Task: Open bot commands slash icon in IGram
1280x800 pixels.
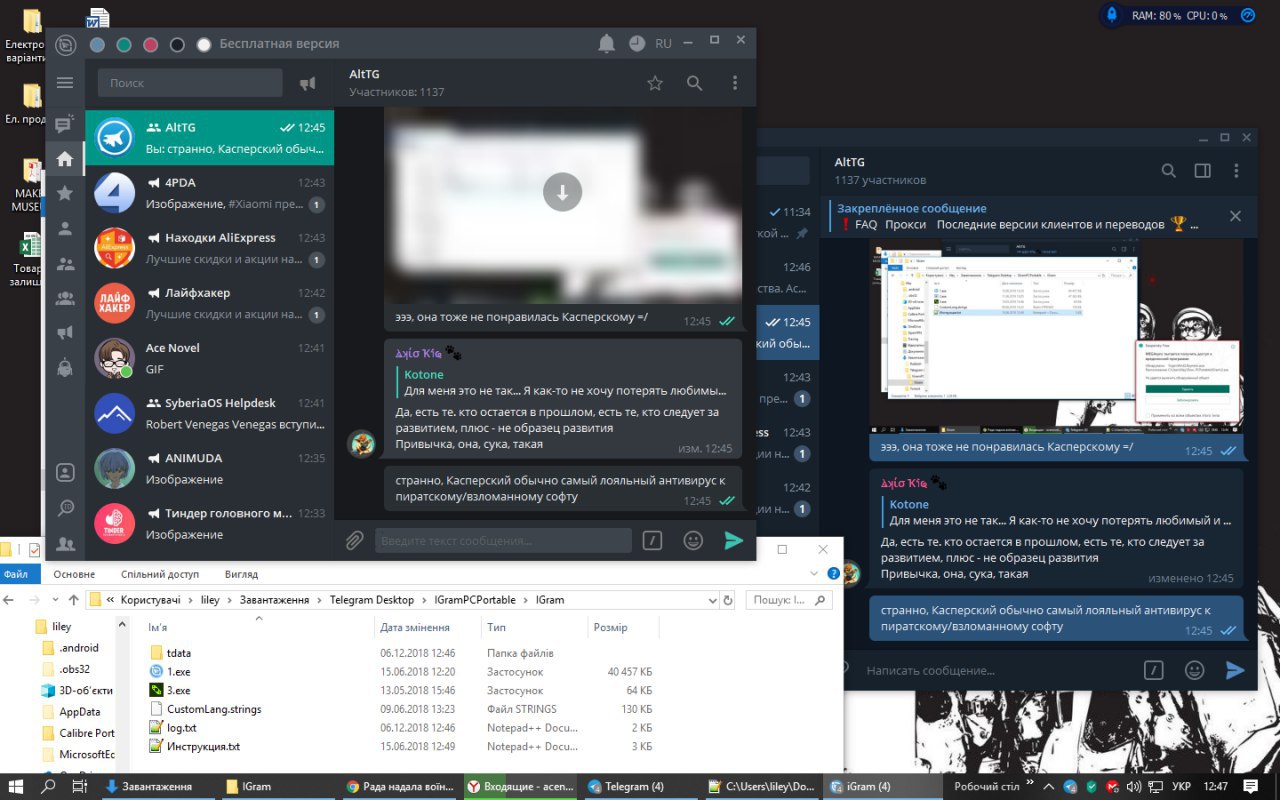Action: (652, 541)
